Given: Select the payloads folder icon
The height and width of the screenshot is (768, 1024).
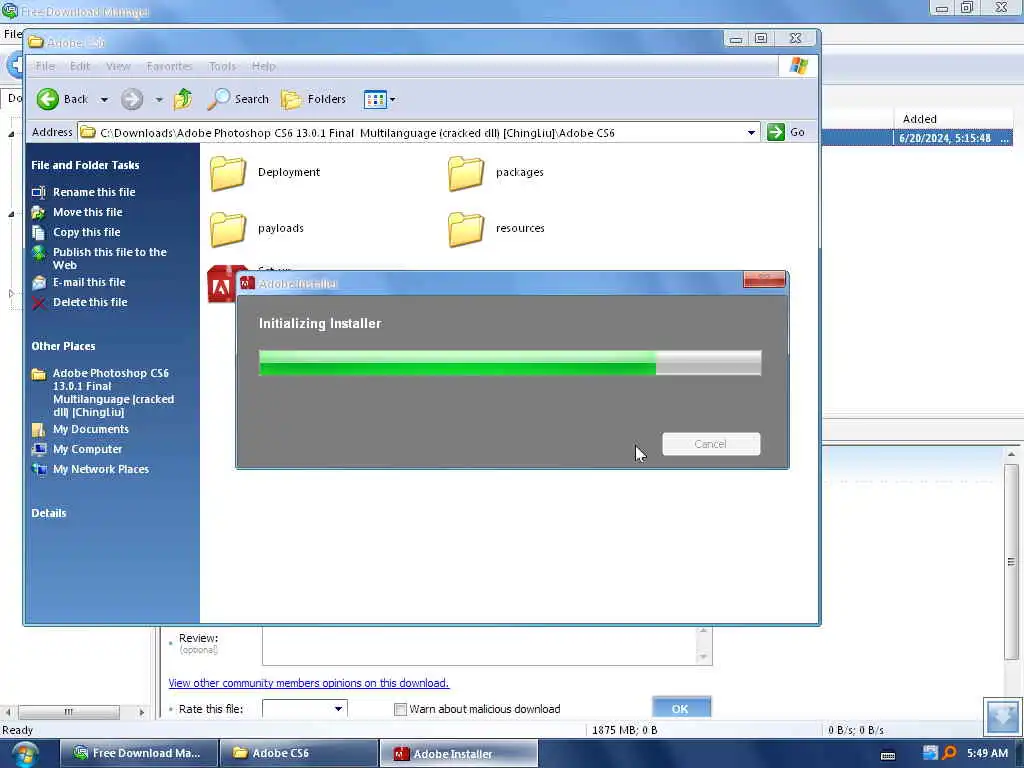Looking at the screenshot, I should click(227, 229).
